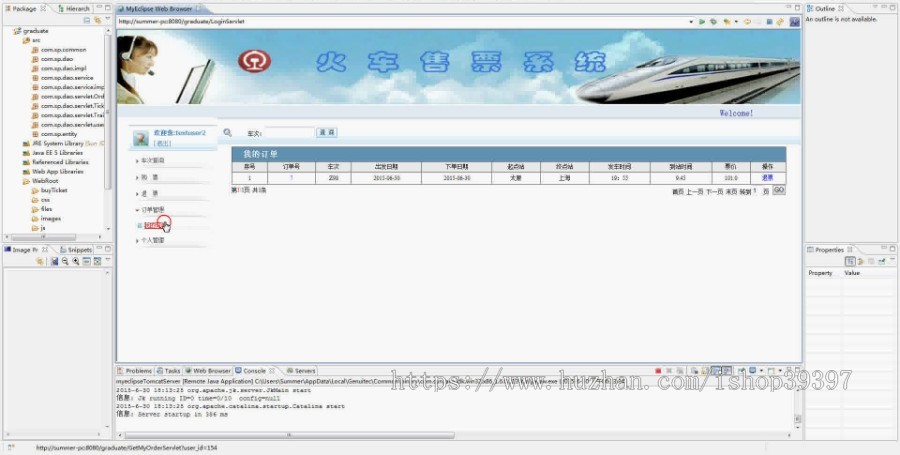Select com.sp.entity package
This screenshot has width=900, height=455.
click(55, 134)
